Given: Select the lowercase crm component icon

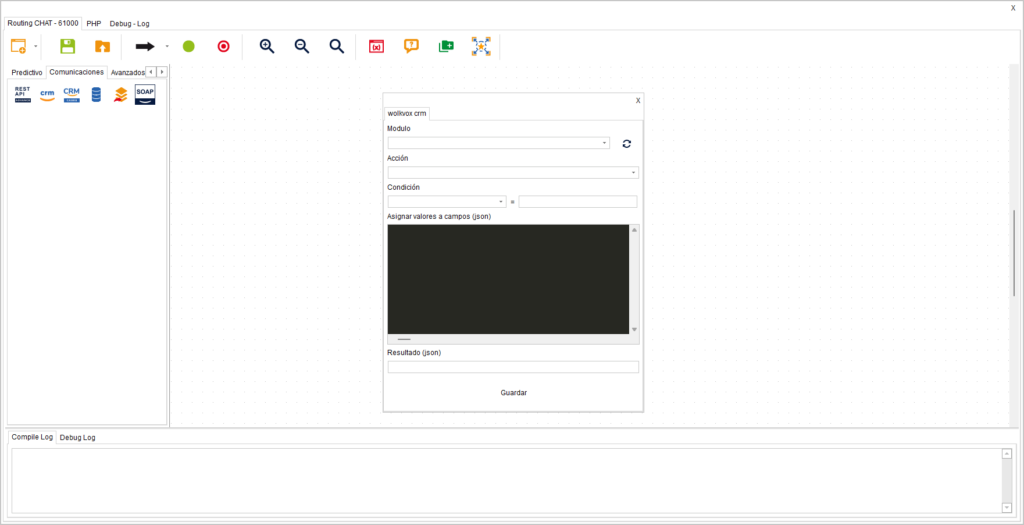Looking at the screenshot, I should pos(47,95).
